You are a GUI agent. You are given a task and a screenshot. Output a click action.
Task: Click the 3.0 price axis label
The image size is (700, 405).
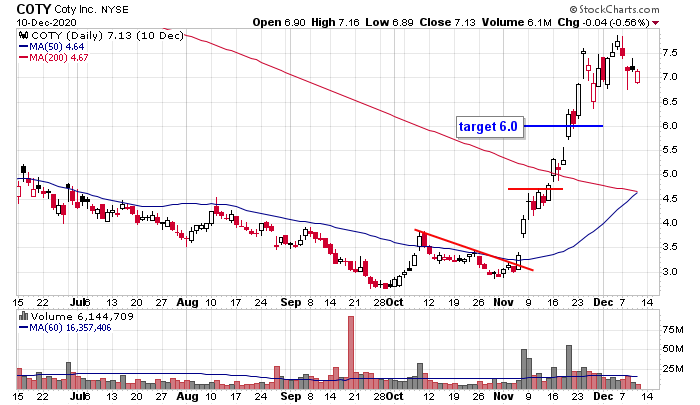[x=670, y=271]
